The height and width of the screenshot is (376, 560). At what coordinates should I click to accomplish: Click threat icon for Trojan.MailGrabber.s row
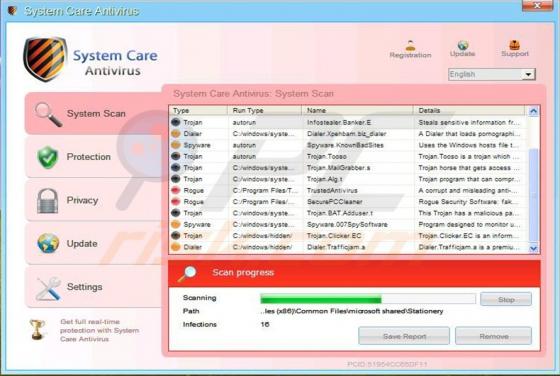(x=175, y=167)
